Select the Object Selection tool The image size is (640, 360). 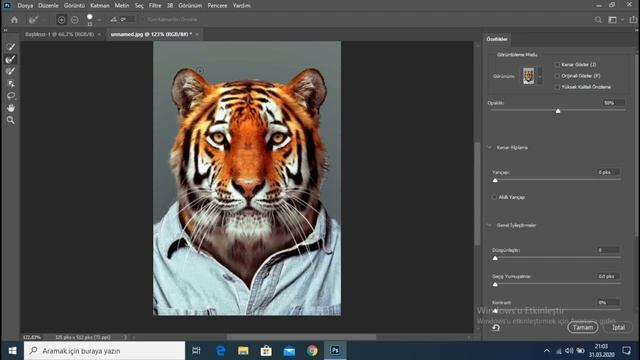[11, 84]
